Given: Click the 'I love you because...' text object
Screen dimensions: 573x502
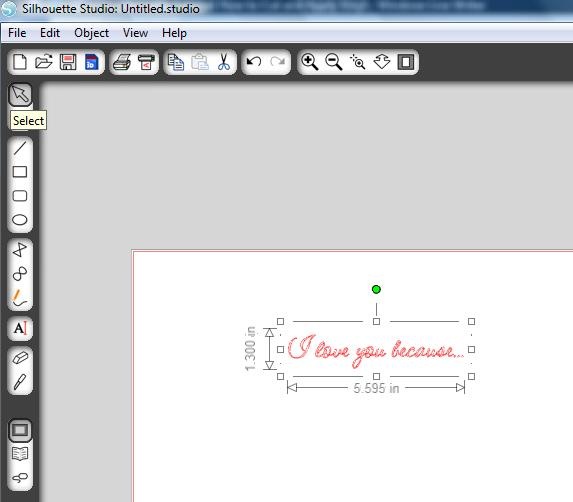Looking at the screenshot, I should [x=376, y=350].
